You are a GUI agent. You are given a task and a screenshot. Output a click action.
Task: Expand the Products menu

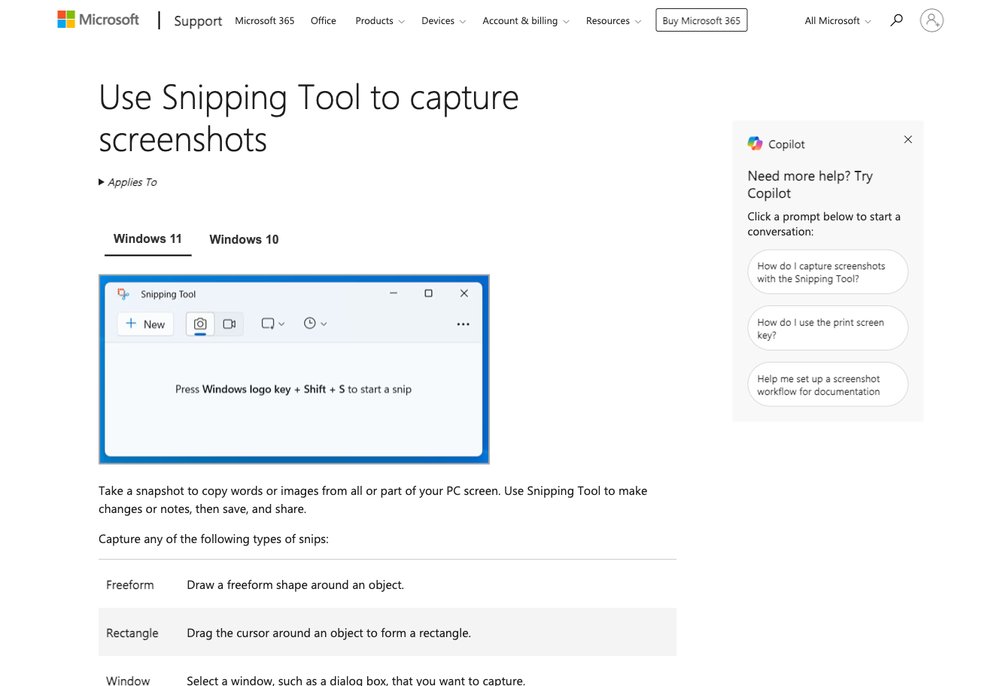point(379,21)
